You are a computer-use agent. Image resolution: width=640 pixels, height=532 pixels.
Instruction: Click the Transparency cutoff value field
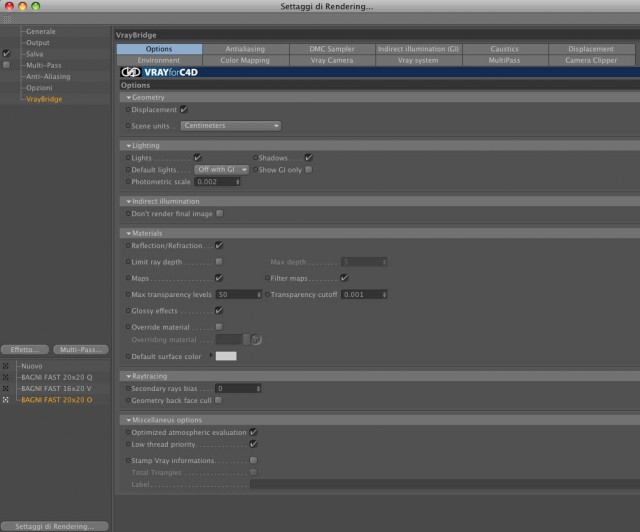point(364,294)
